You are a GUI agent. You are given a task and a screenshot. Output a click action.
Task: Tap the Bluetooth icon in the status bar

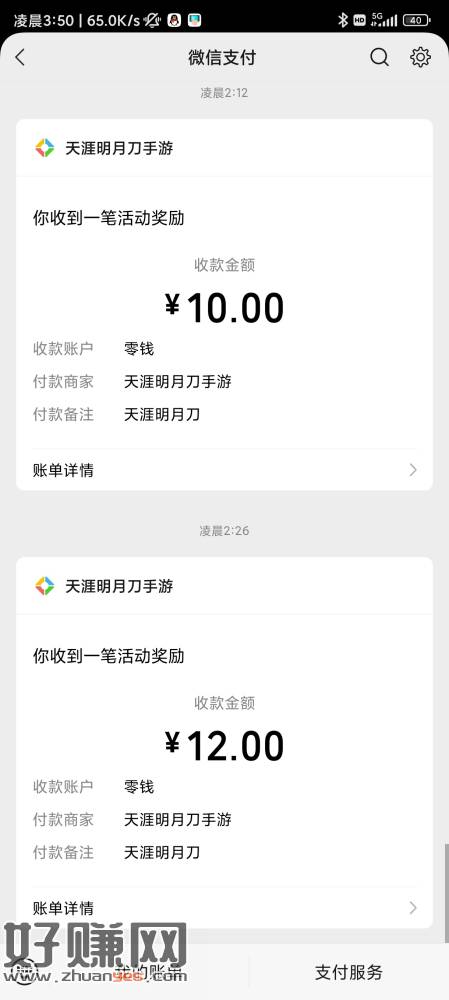pyautogui.click(x=342, y=20)
